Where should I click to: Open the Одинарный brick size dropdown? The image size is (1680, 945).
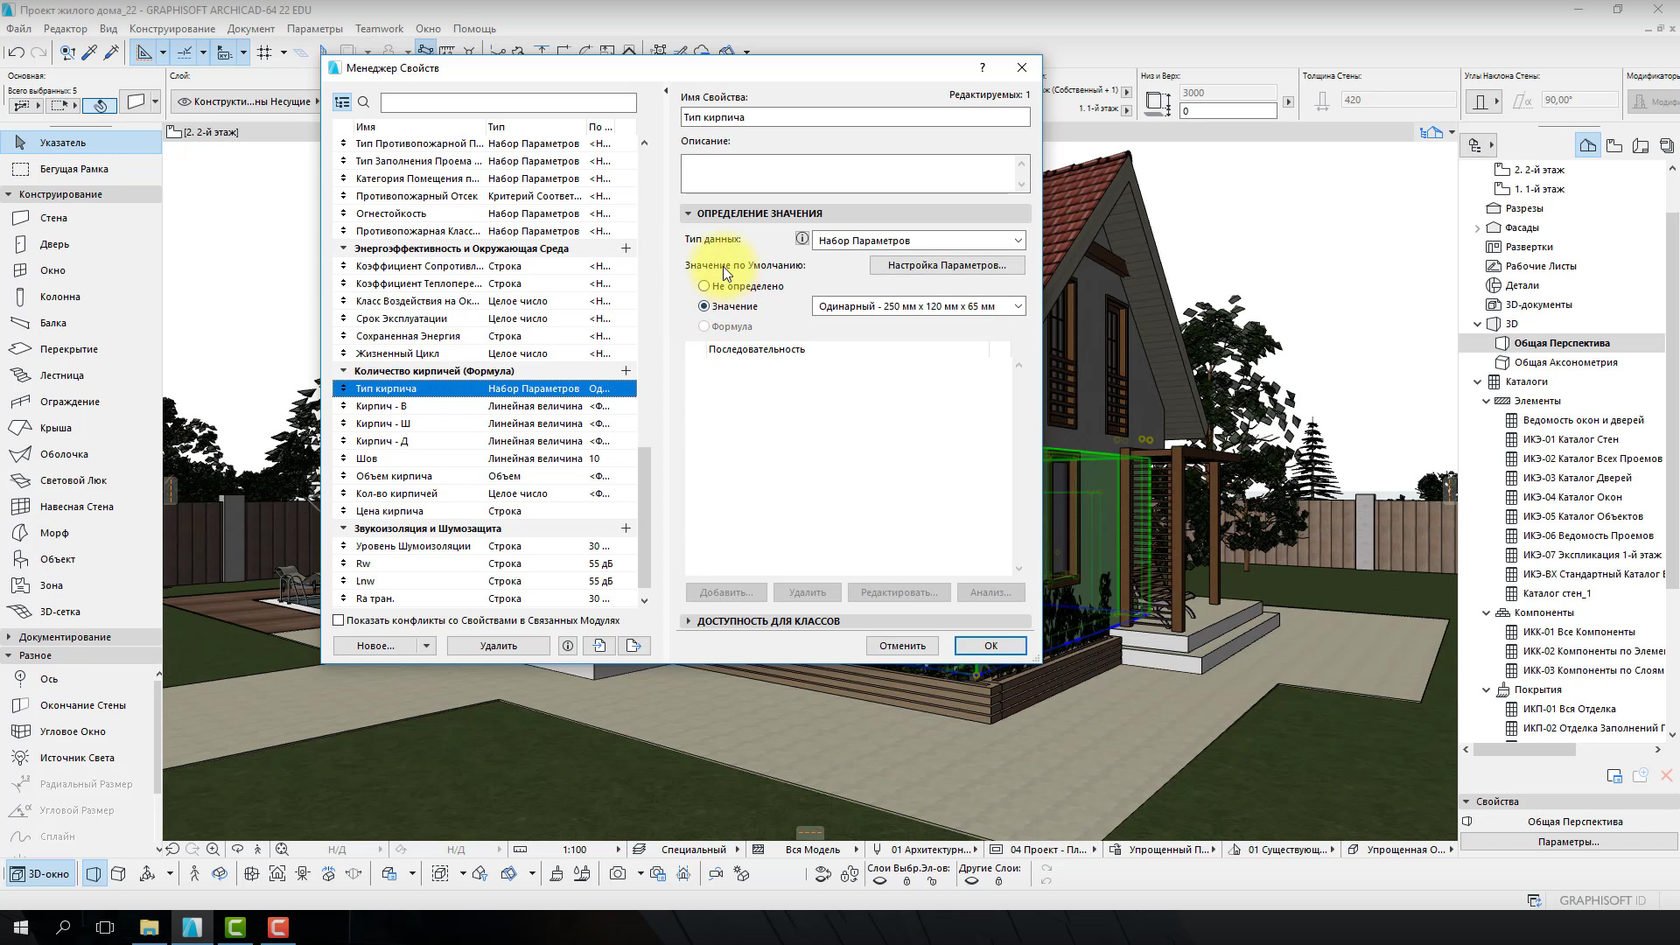click(x=919, y=306)
